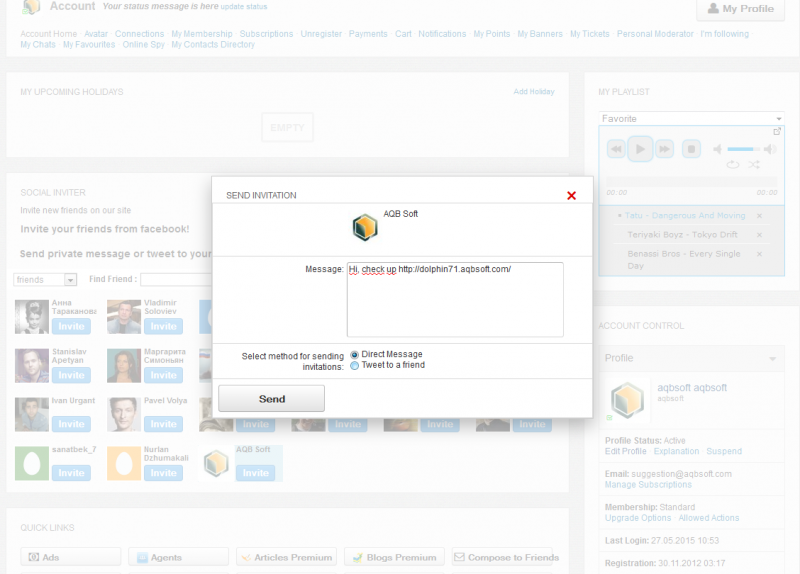Viewport: 800px width, 574px height.
Task: Open Manage Subscriptions link
Action: point(648,485)
